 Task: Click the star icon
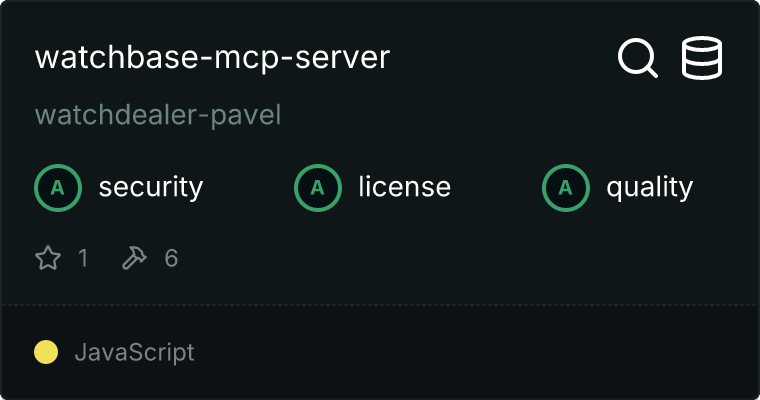click(x=48, y=257)
